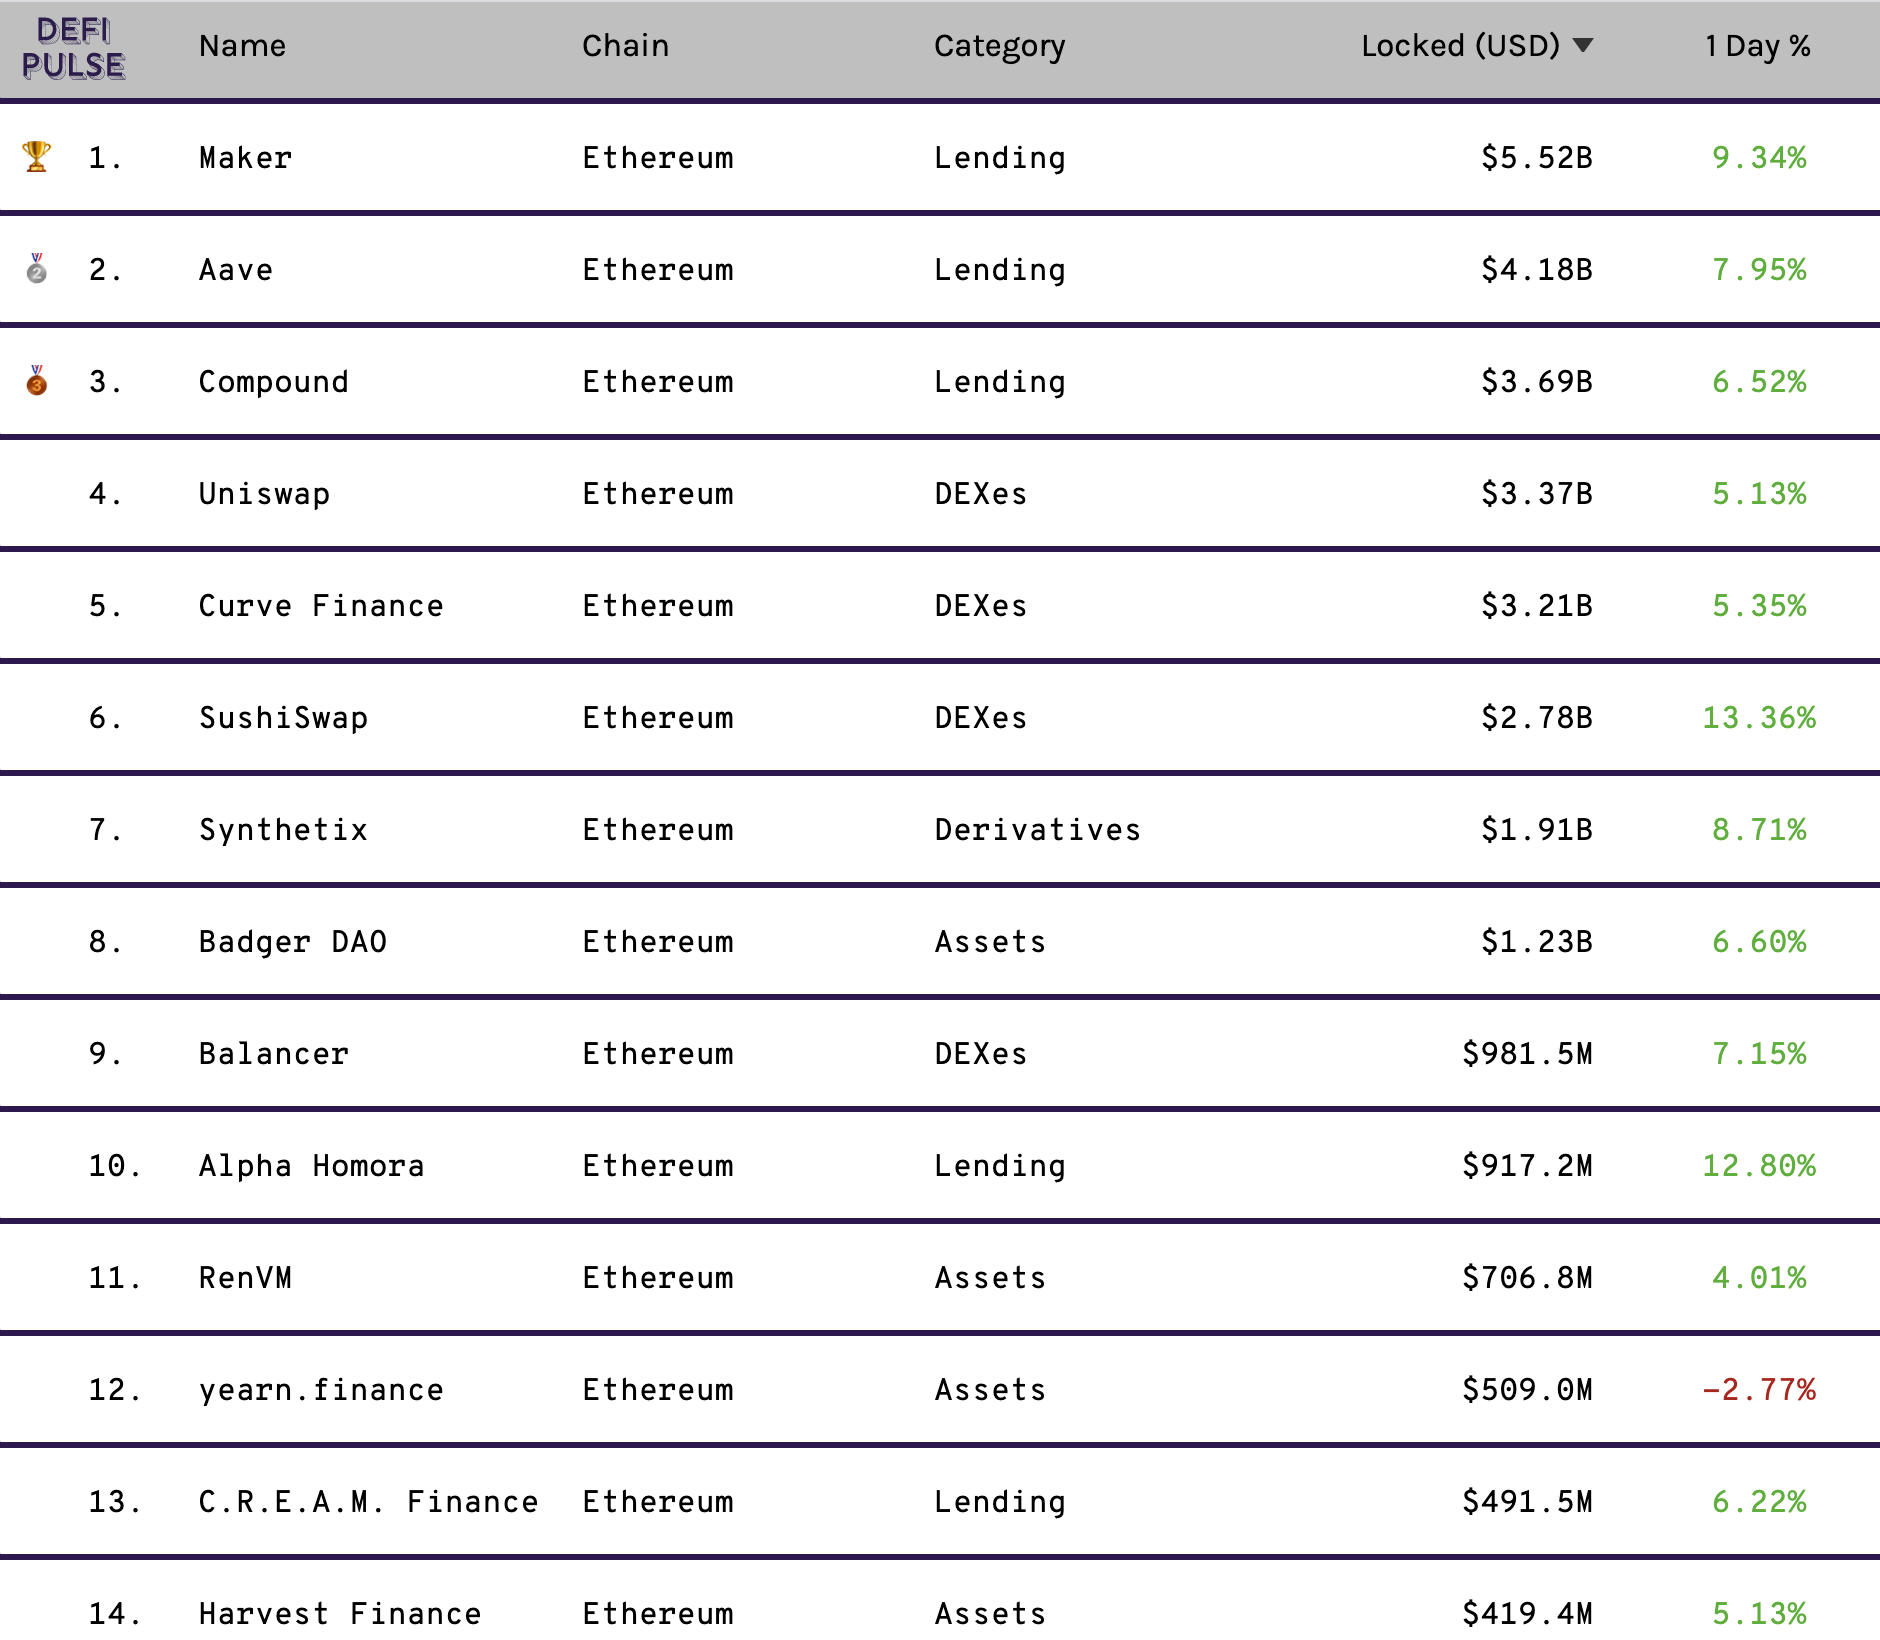This screenshot has width=1880, height=1640.
Task: Click the DeFi Pulse logo
Action: [x=73, y=48]
